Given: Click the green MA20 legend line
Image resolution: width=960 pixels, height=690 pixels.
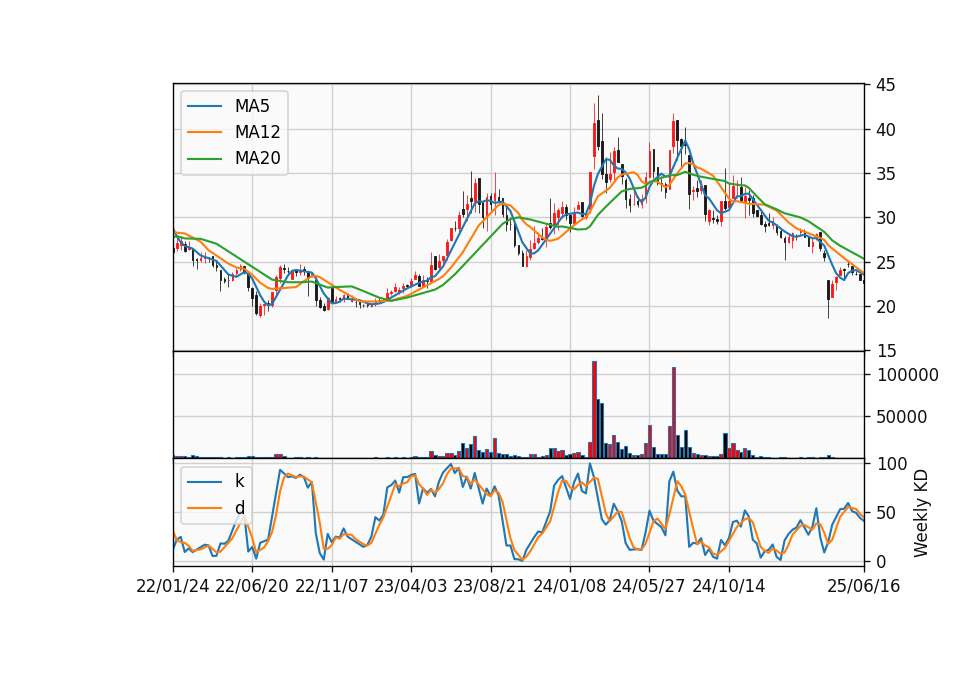Looking at the screenshot, I should [204, 159].
